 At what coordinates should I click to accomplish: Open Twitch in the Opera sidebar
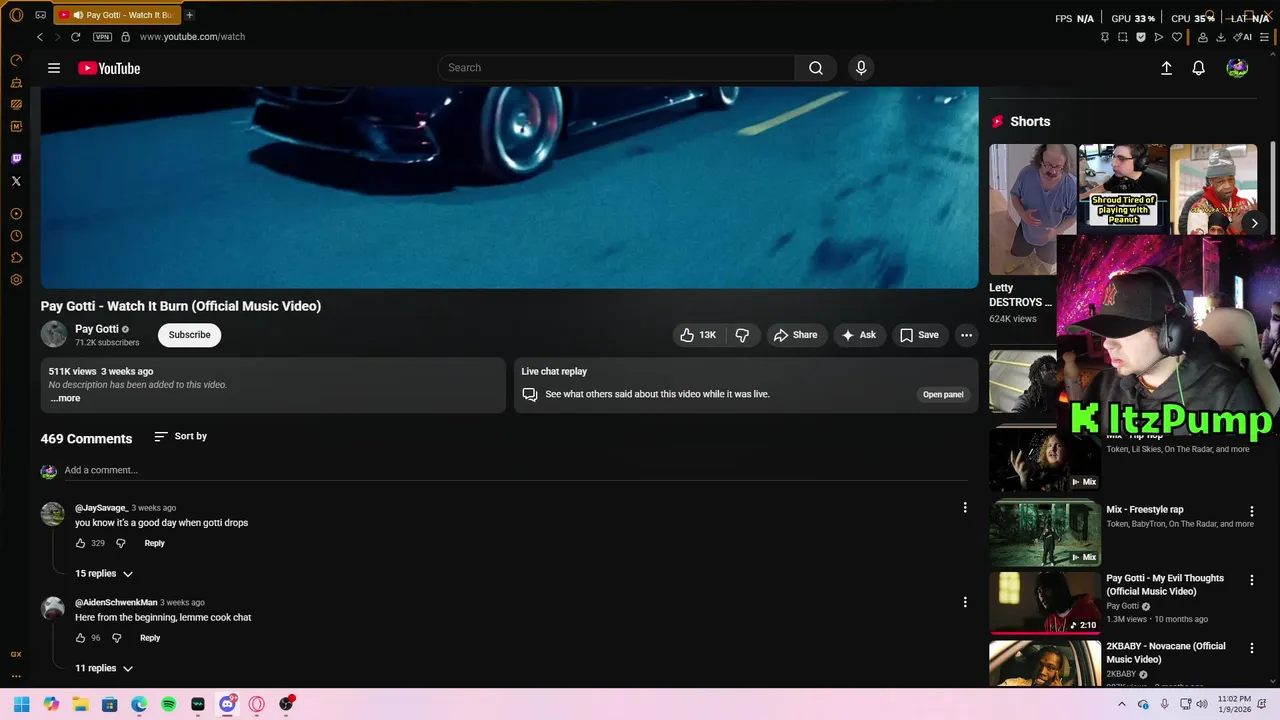(16, 159)
